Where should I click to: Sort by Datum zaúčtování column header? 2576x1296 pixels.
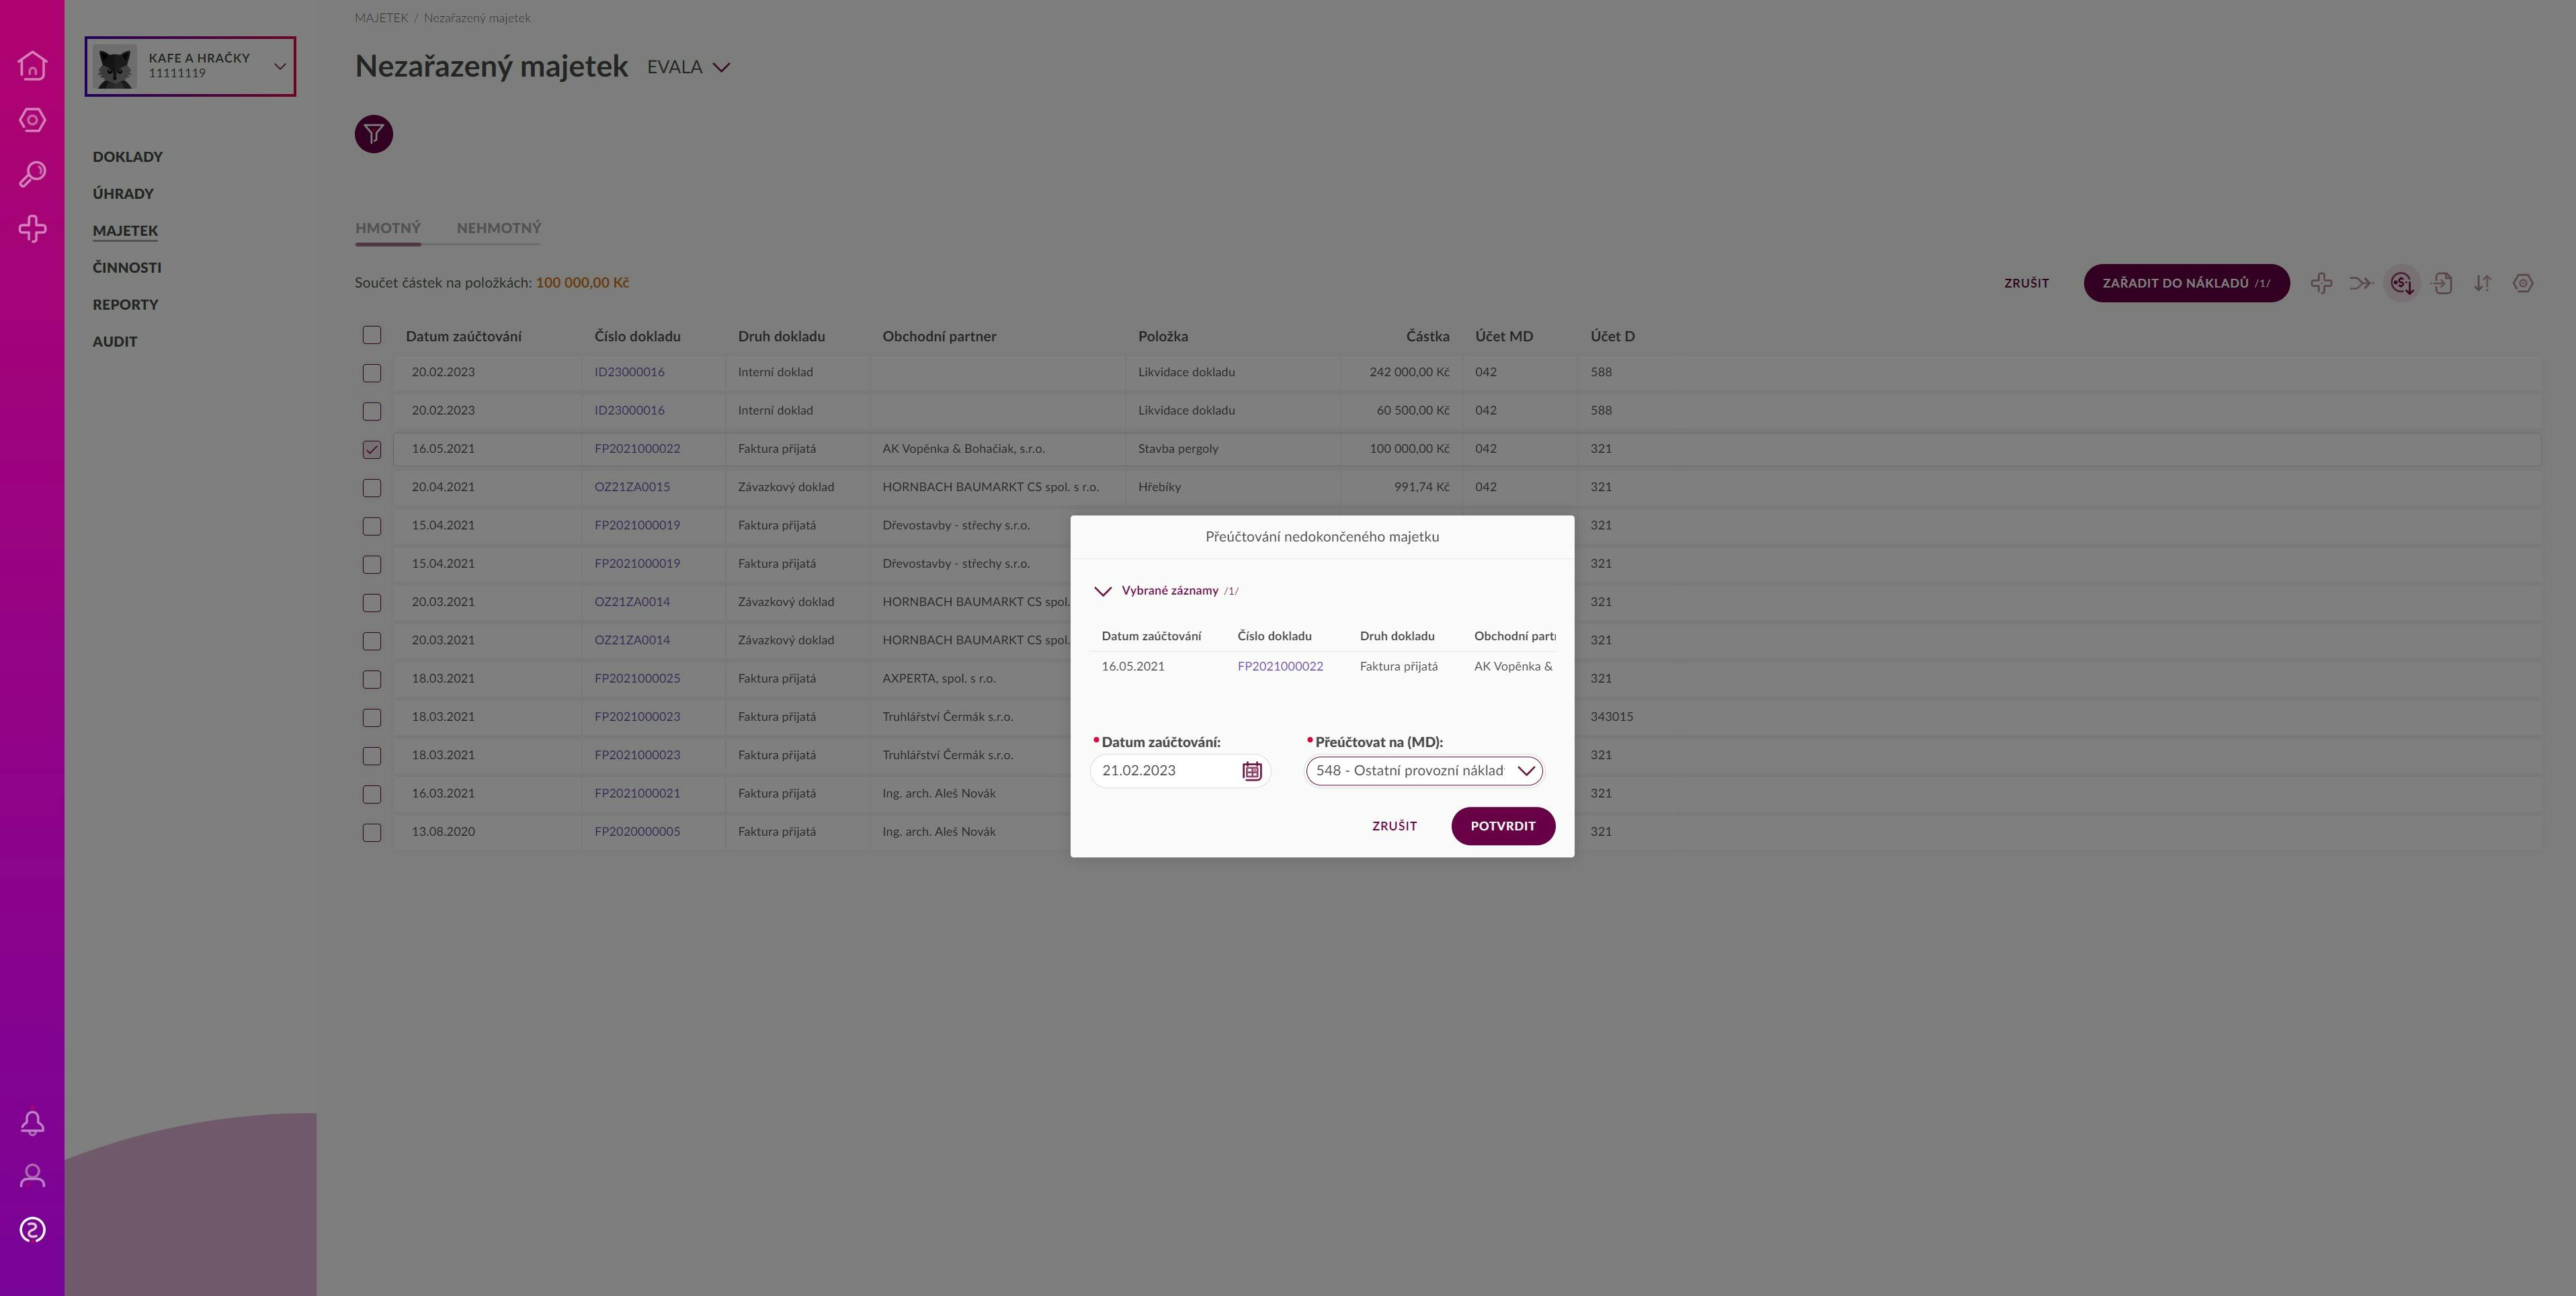point(463,337)
